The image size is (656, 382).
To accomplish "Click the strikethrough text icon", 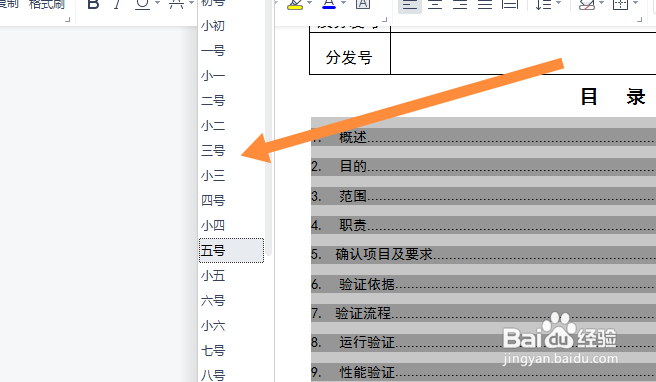I will 176,4.
